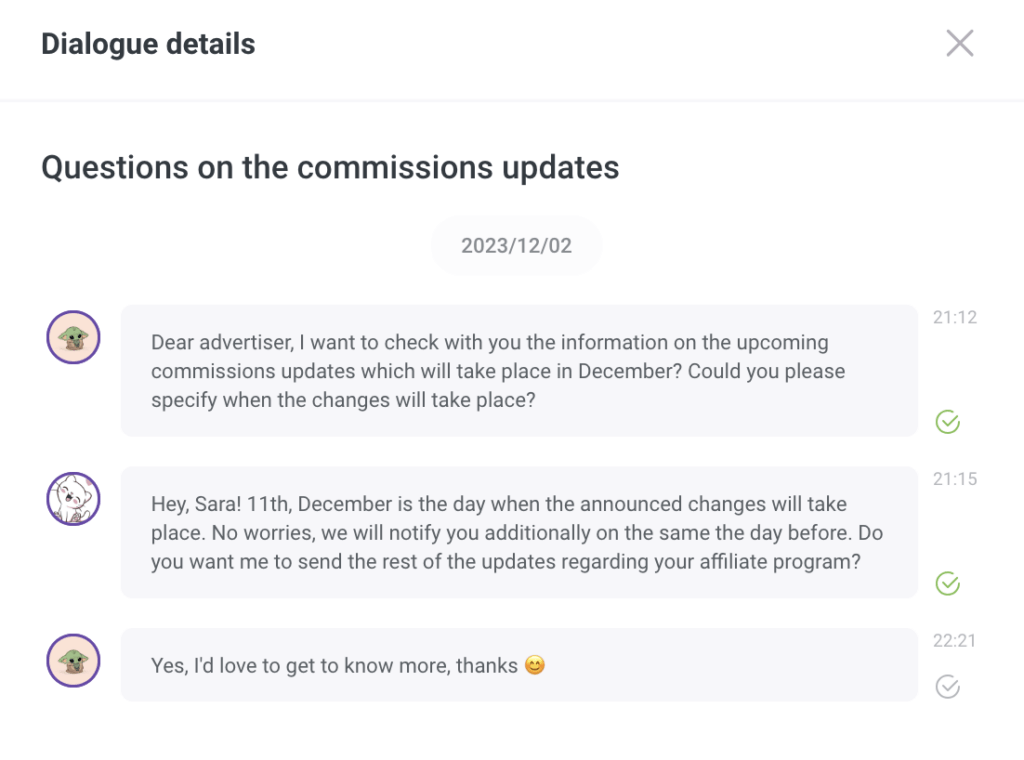Open Sara's avatar next to the first message
This screenshot has height=760, width=1024.
pyautogui.click(x=72, y=337)
